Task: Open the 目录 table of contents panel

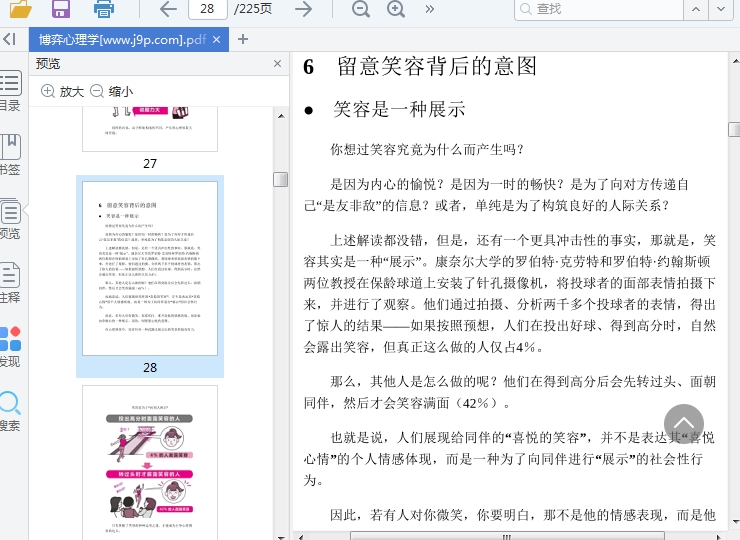Action: pos(10,91)
